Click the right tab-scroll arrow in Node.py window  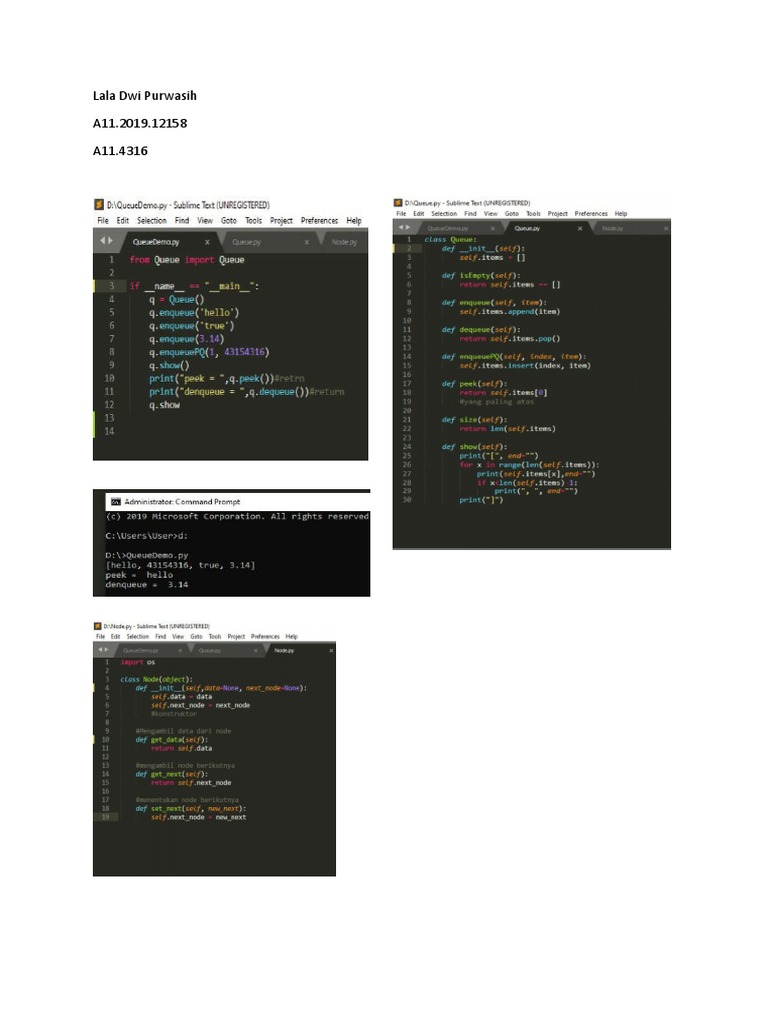[106, 650]
